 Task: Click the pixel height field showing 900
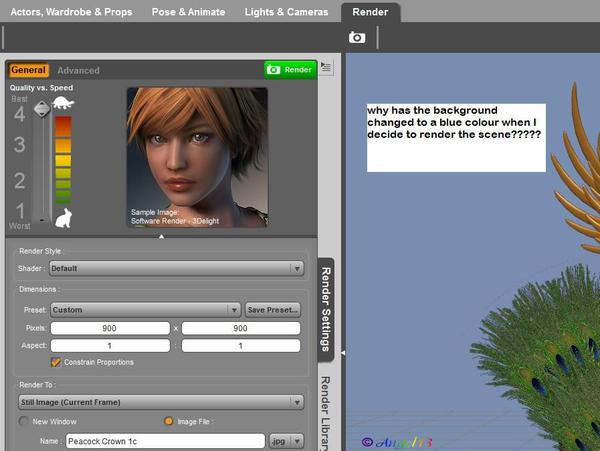[x=241, y=328]
